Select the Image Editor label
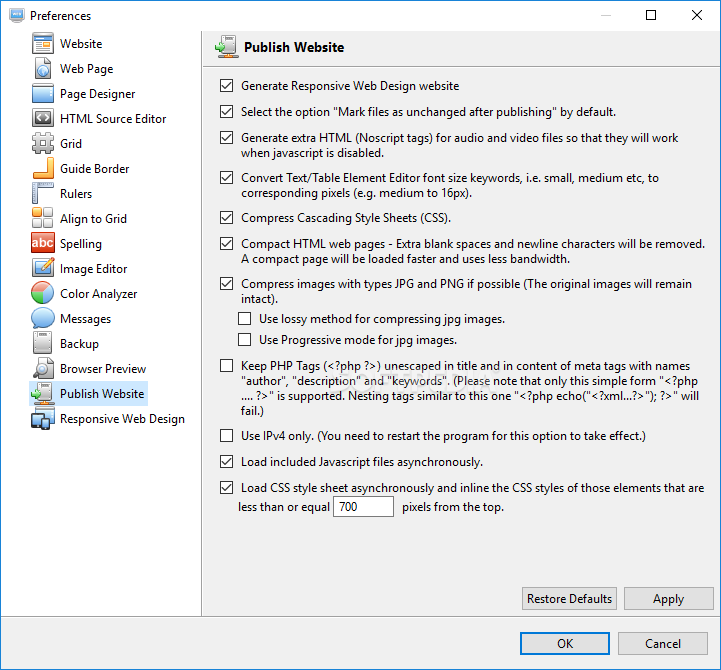The width and height of the screenshot is (721, 670). tap(93, 269)
